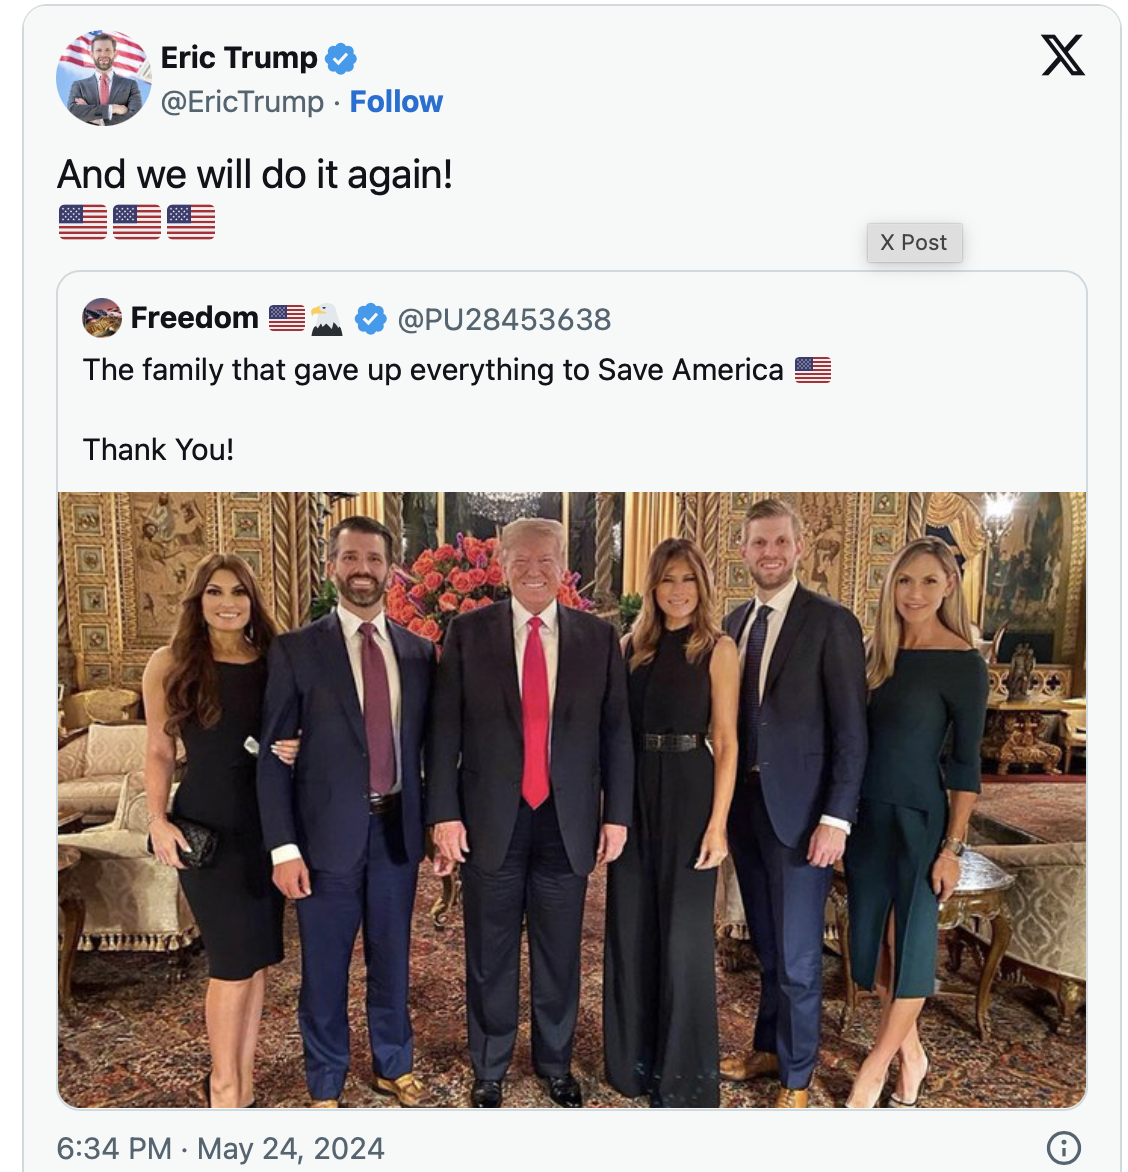Click the "Eric Trump" display name

point(239,58)
